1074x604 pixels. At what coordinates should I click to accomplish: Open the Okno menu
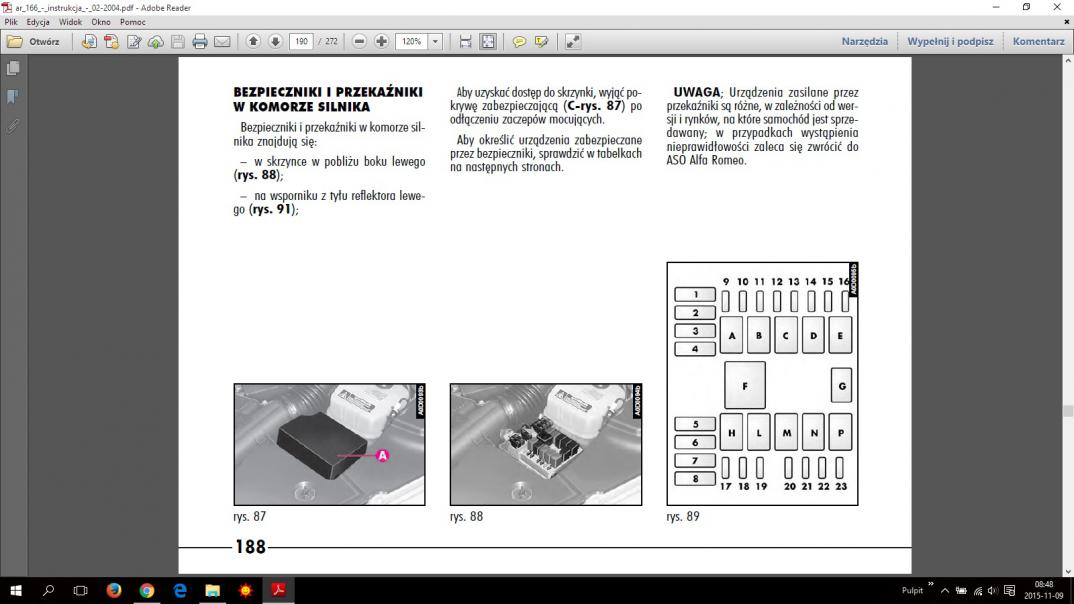pos(101,22)
